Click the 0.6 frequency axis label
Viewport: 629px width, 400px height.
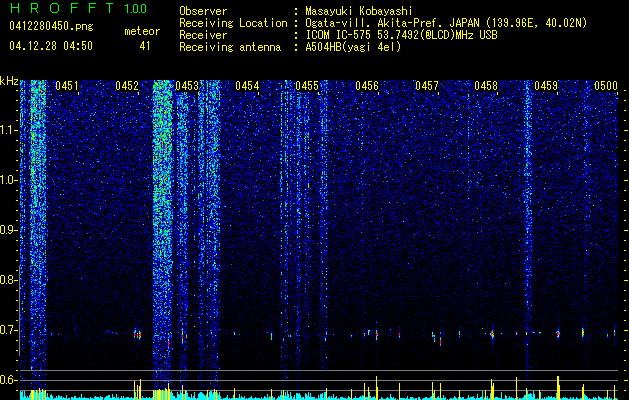pos(8,380)
